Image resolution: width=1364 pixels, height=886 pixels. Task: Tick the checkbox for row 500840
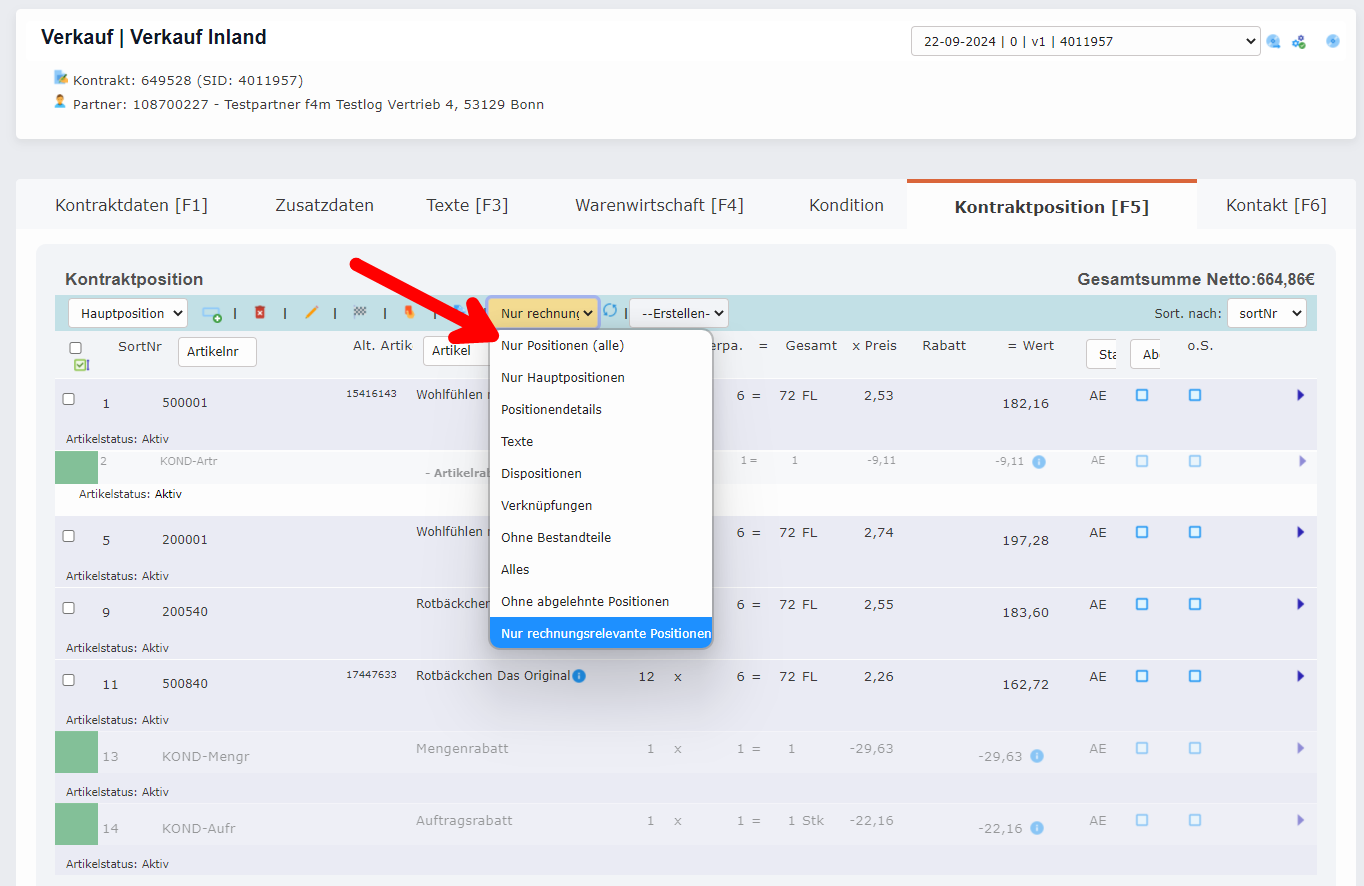(x=69, y=680)
